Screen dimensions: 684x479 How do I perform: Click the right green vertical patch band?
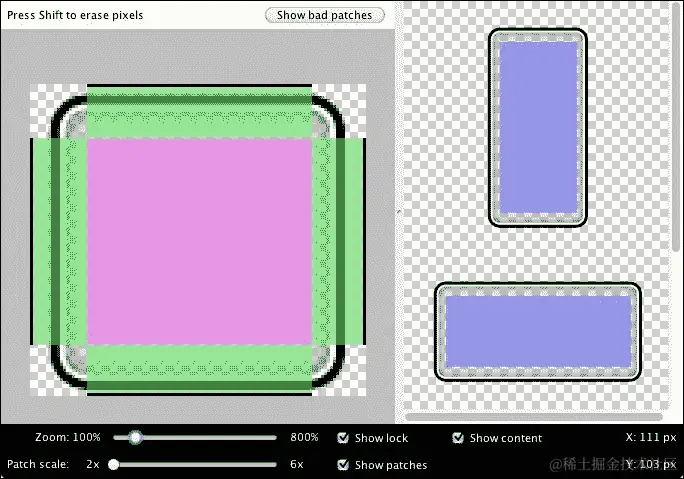click(338, 242)
